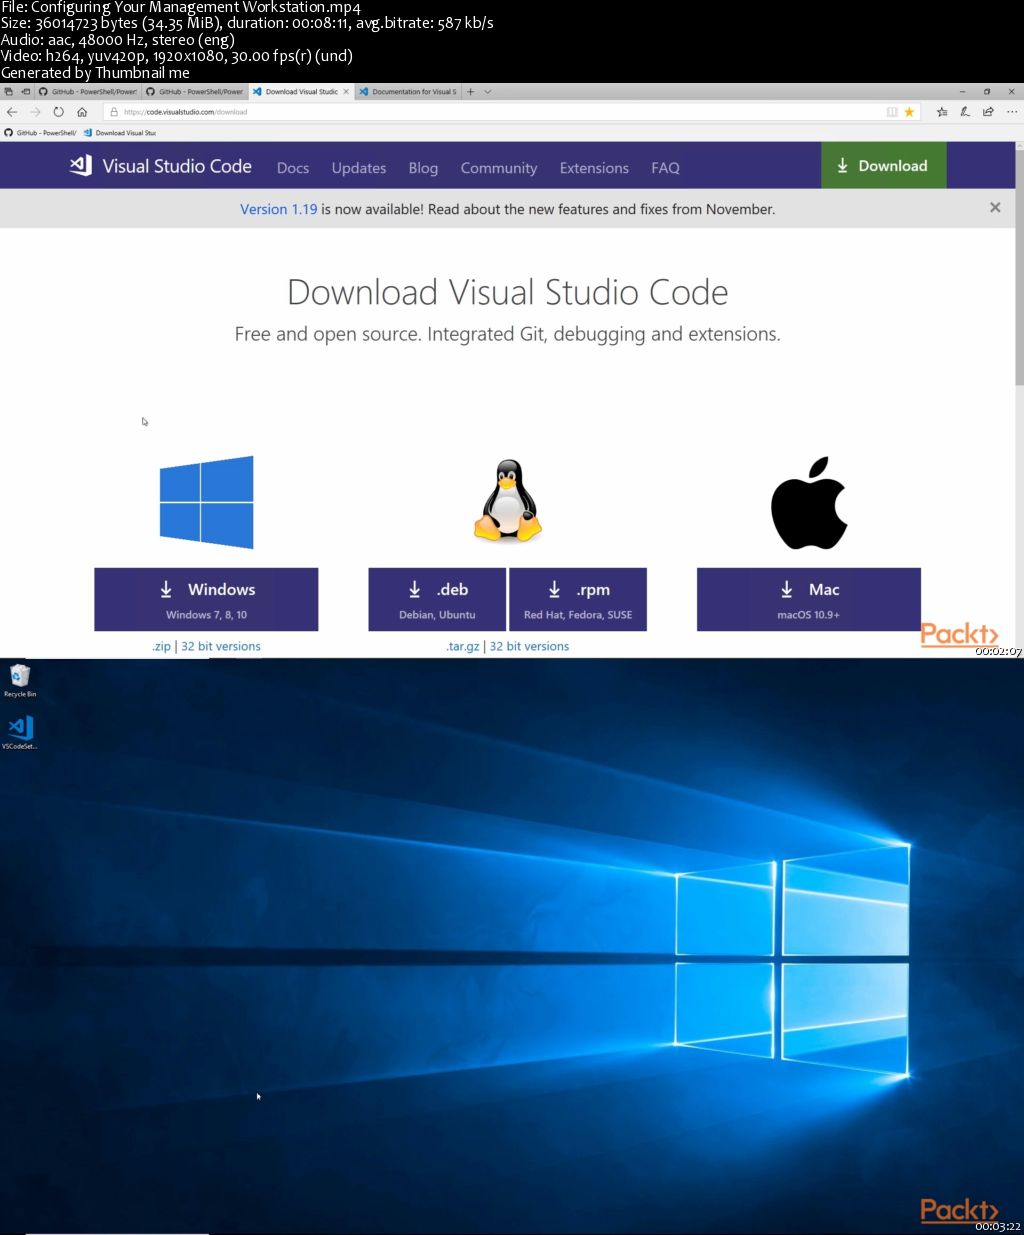Click the Windows .zip link

161,646
